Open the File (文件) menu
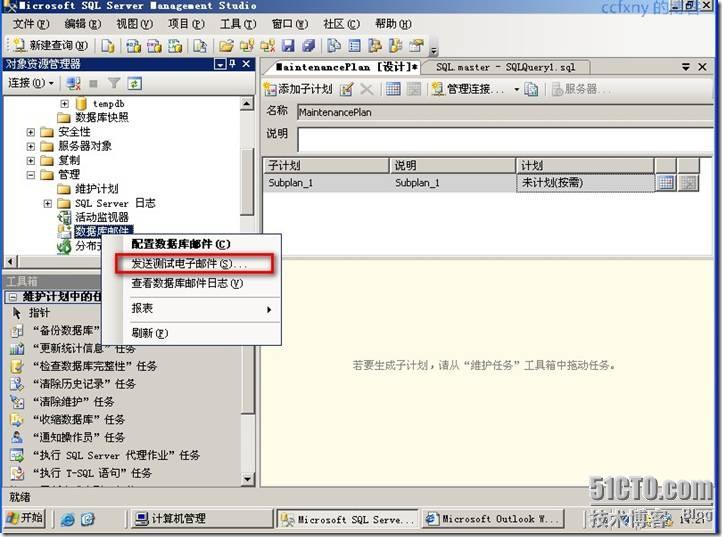Screen dimensions: 722x537 (31, 24)
